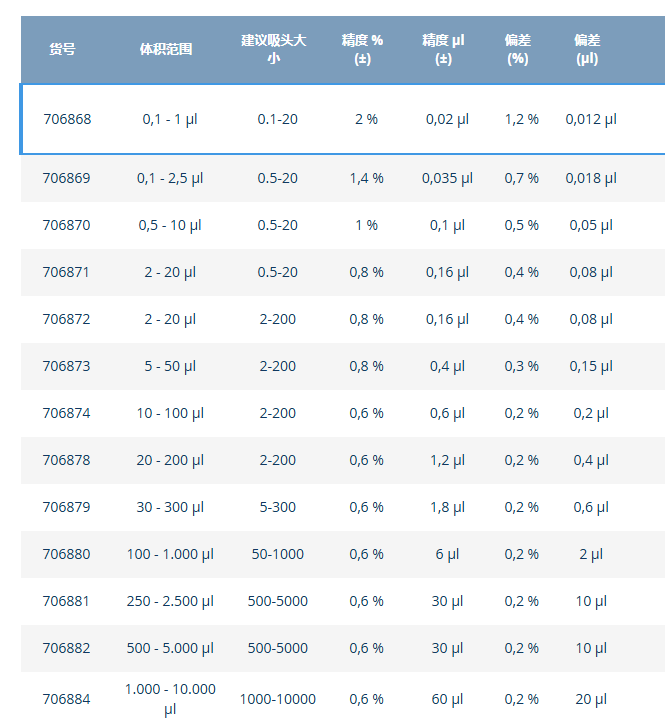Image resolution: width=665 pixels, height=727 pixels.
Task: Click the 1000-10000 tip size cell
Action: pos(277,699)
